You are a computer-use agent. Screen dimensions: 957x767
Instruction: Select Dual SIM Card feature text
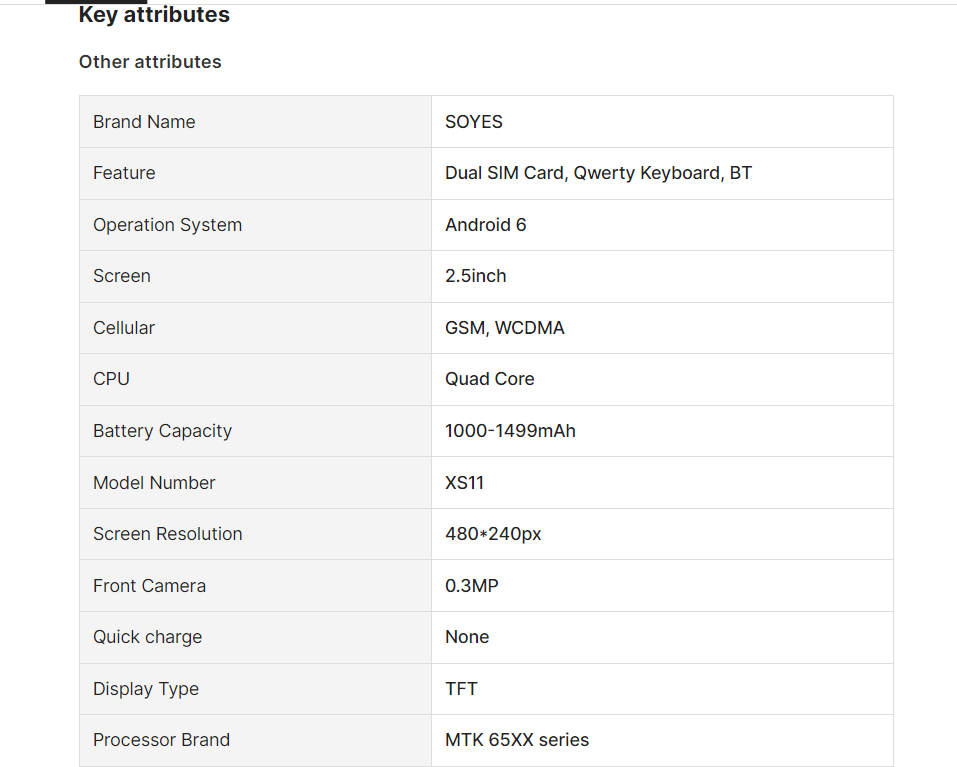[505, 173]
